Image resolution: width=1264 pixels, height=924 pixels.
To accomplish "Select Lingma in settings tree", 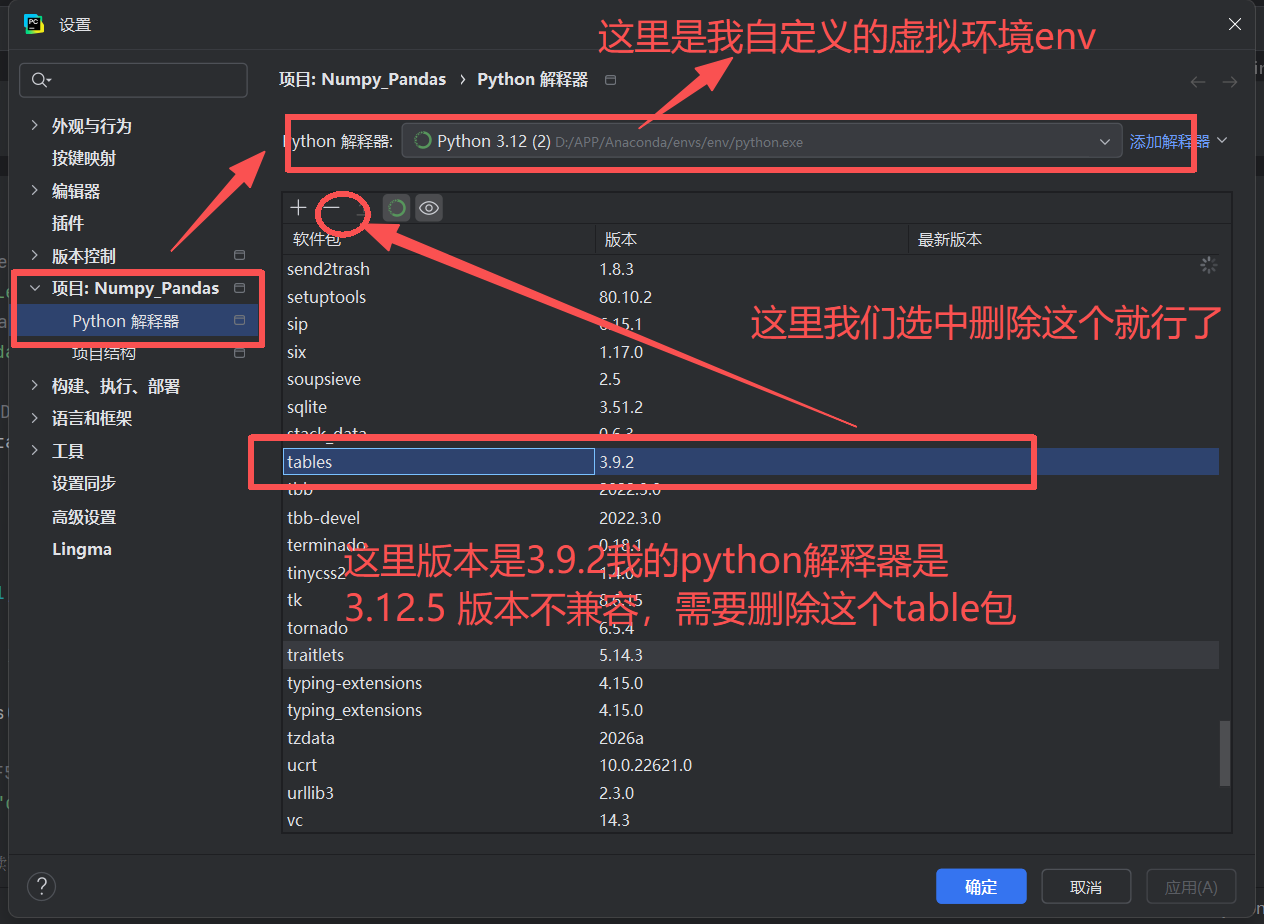I will (82, 549).
